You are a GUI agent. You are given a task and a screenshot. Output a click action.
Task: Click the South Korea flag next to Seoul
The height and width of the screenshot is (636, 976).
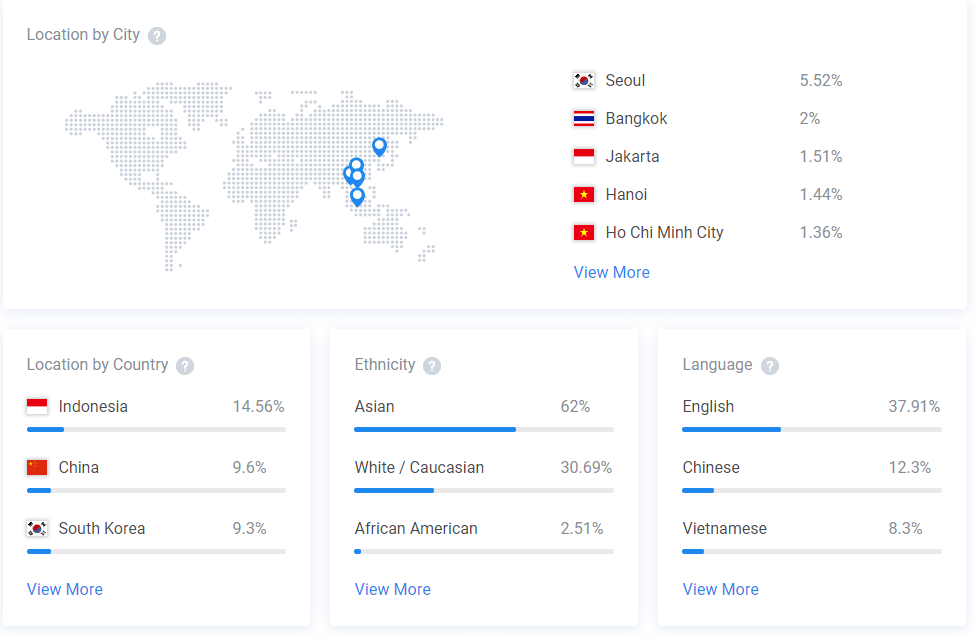point(584,81)
